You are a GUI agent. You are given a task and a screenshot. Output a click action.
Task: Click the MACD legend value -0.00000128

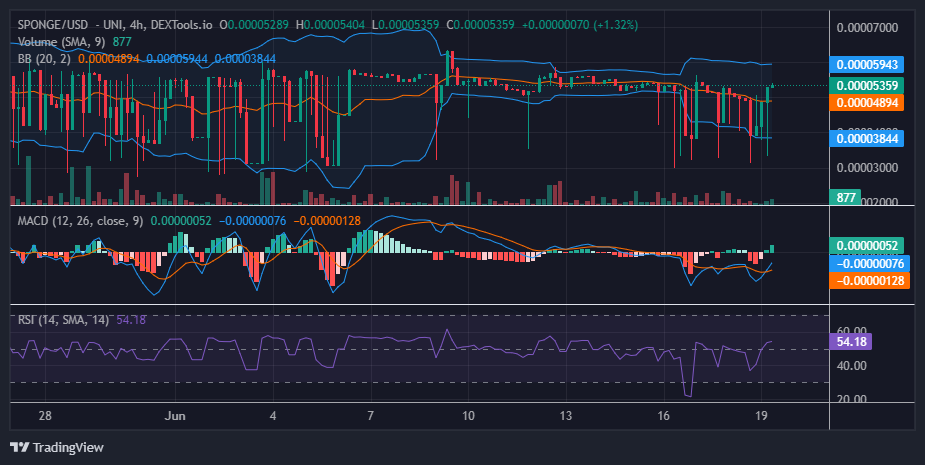pos(326,221)
